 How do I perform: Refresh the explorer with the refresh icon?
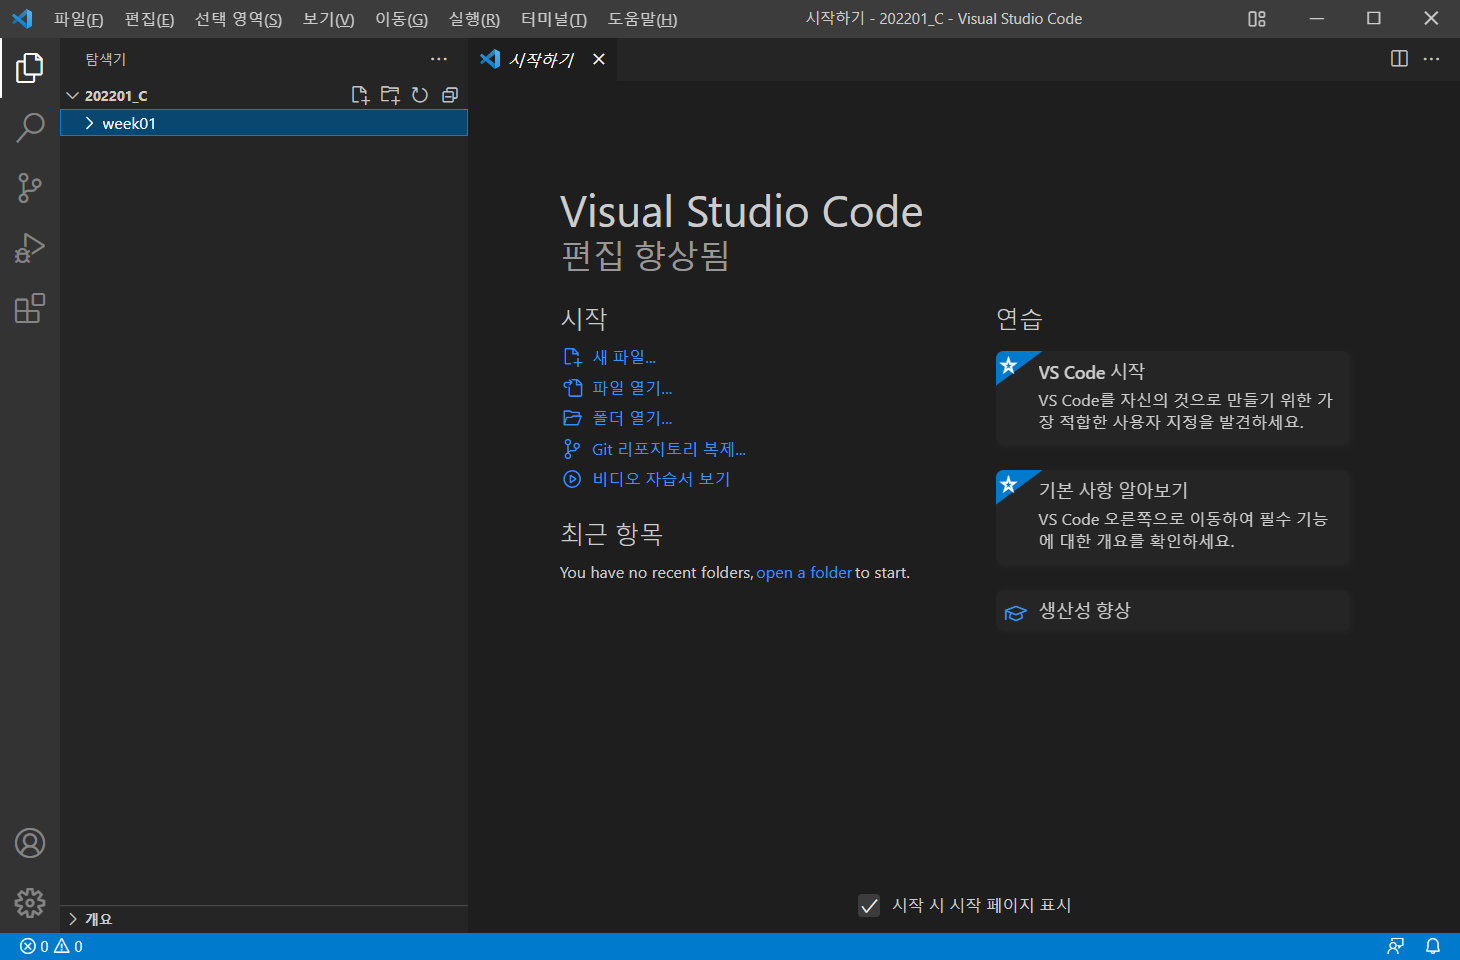[420, 95]
